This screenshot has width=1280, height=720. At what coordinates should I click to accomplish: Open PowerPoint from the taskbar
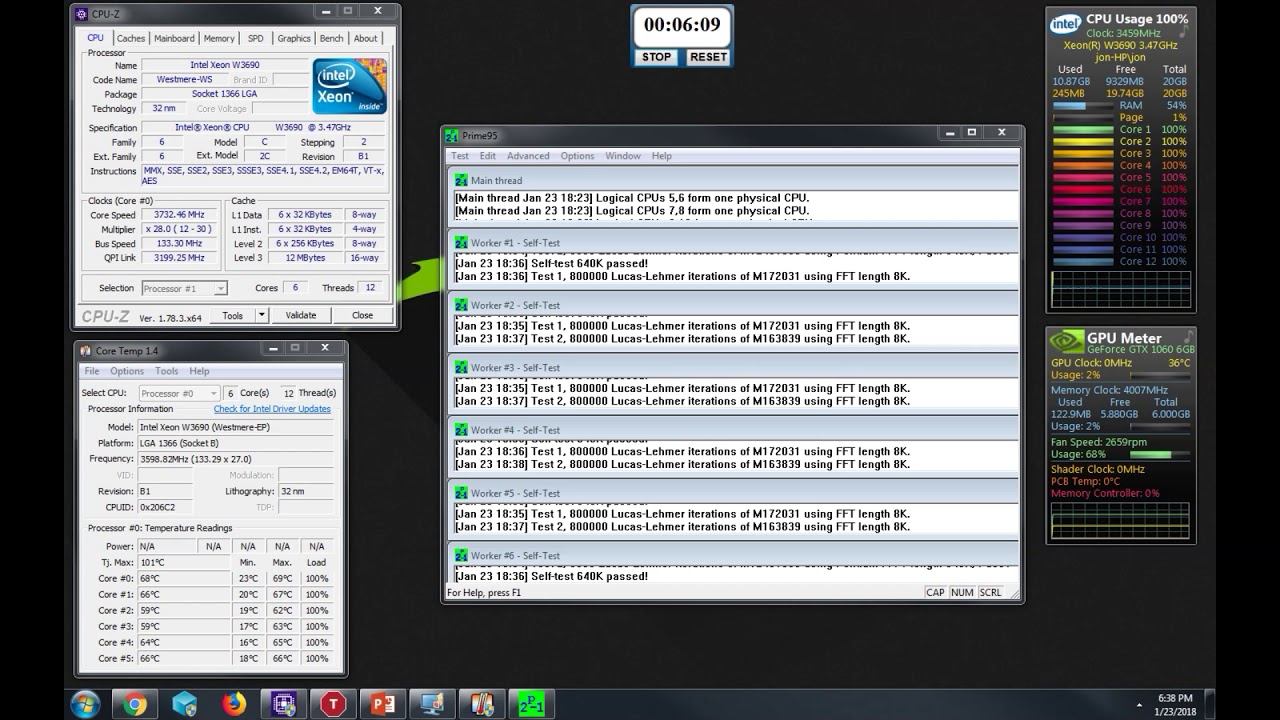(x=382, y=704)
